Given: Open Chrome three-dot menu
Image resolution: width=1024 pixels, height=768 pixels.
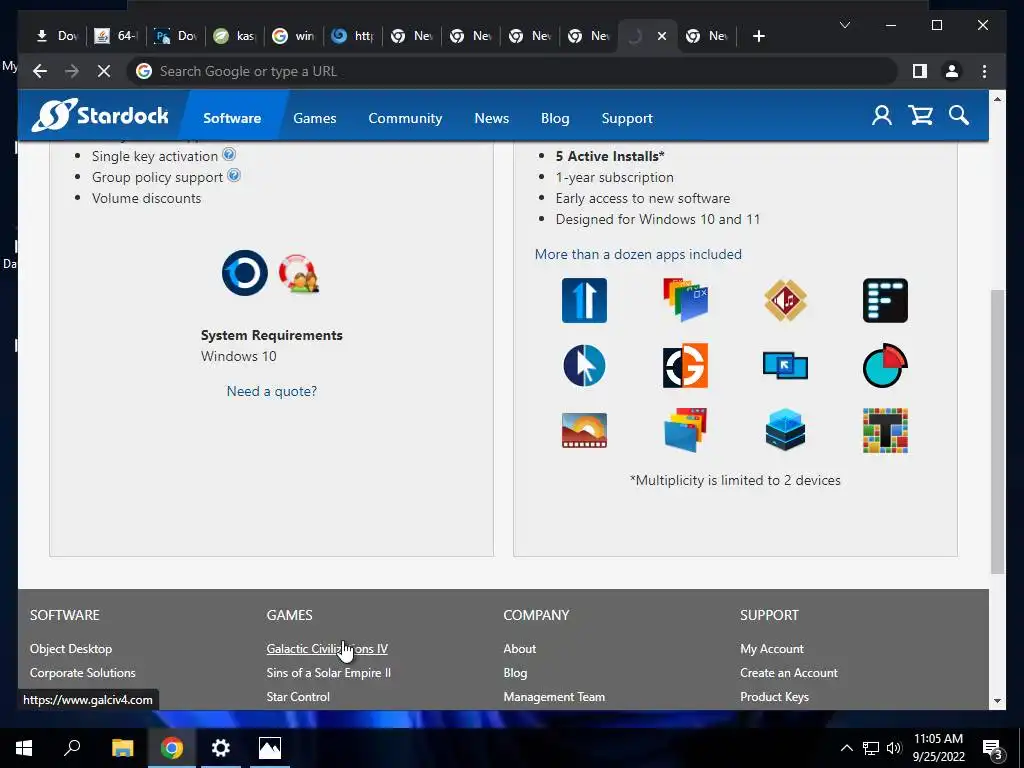Looking at the screenshot, I should pos(984,71).
